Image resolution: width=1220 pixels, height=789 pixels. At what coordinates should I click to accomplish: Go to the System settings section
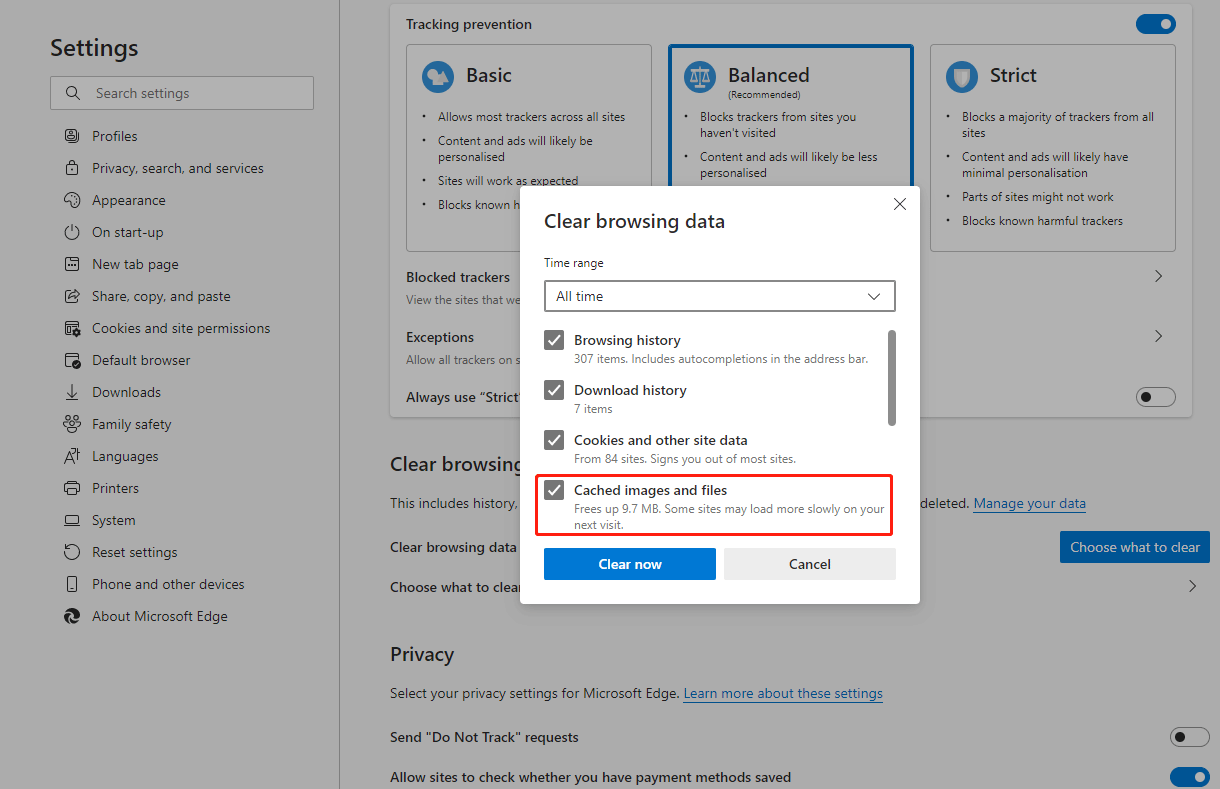113,520
